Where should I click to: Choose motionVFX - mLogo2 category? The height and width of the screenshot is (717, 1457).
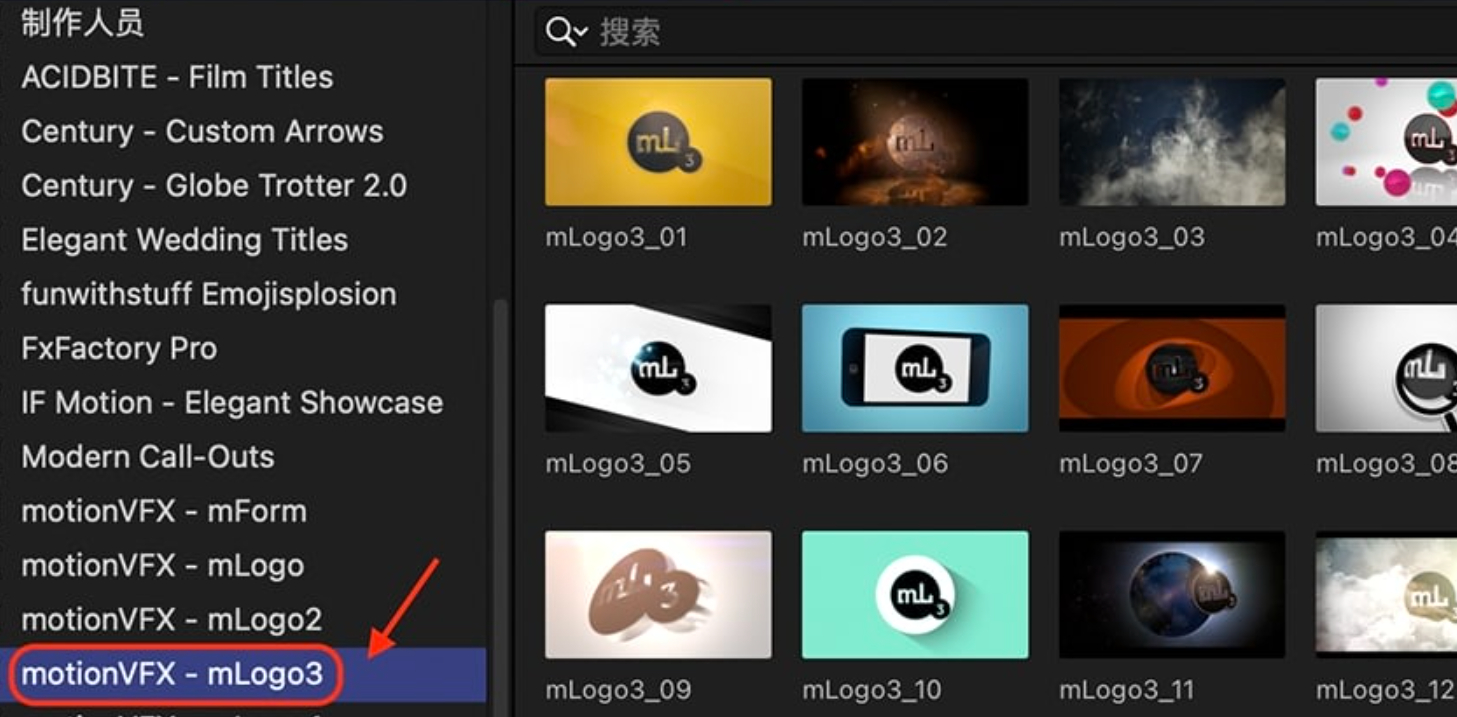[172, 619]
